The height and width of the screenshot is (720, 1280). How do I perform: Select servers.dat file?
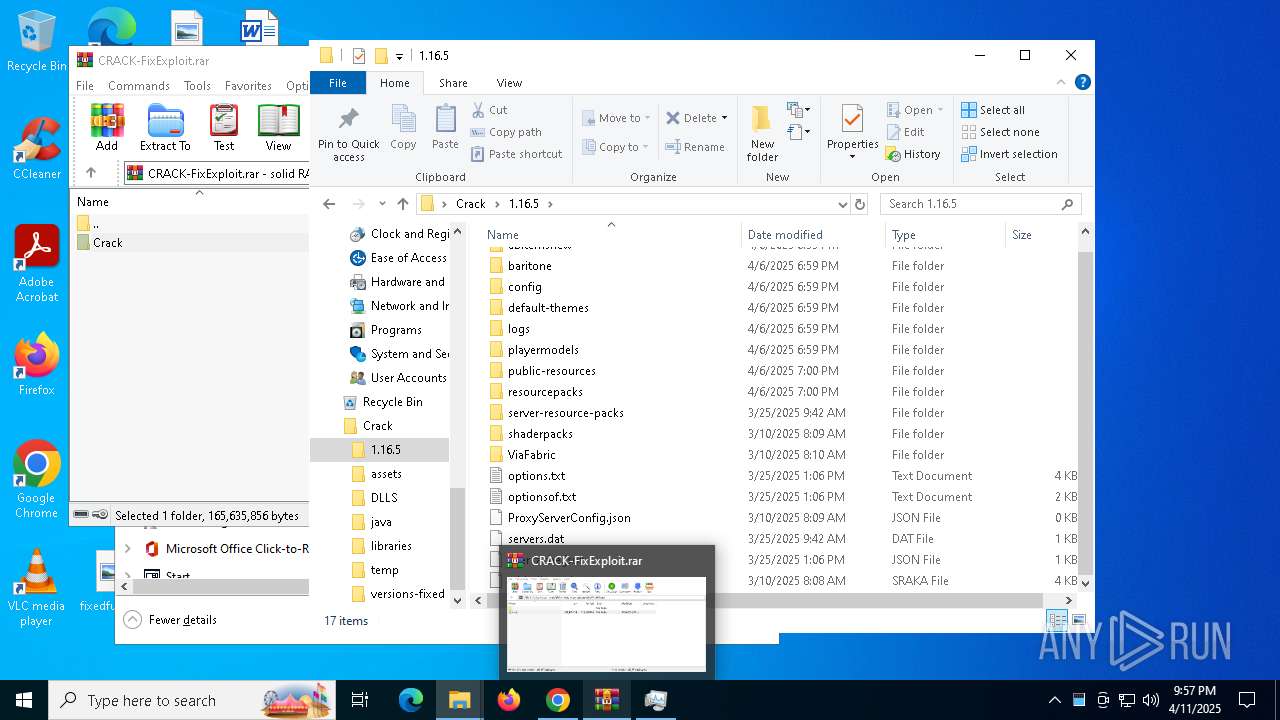[x=535, y=539]
